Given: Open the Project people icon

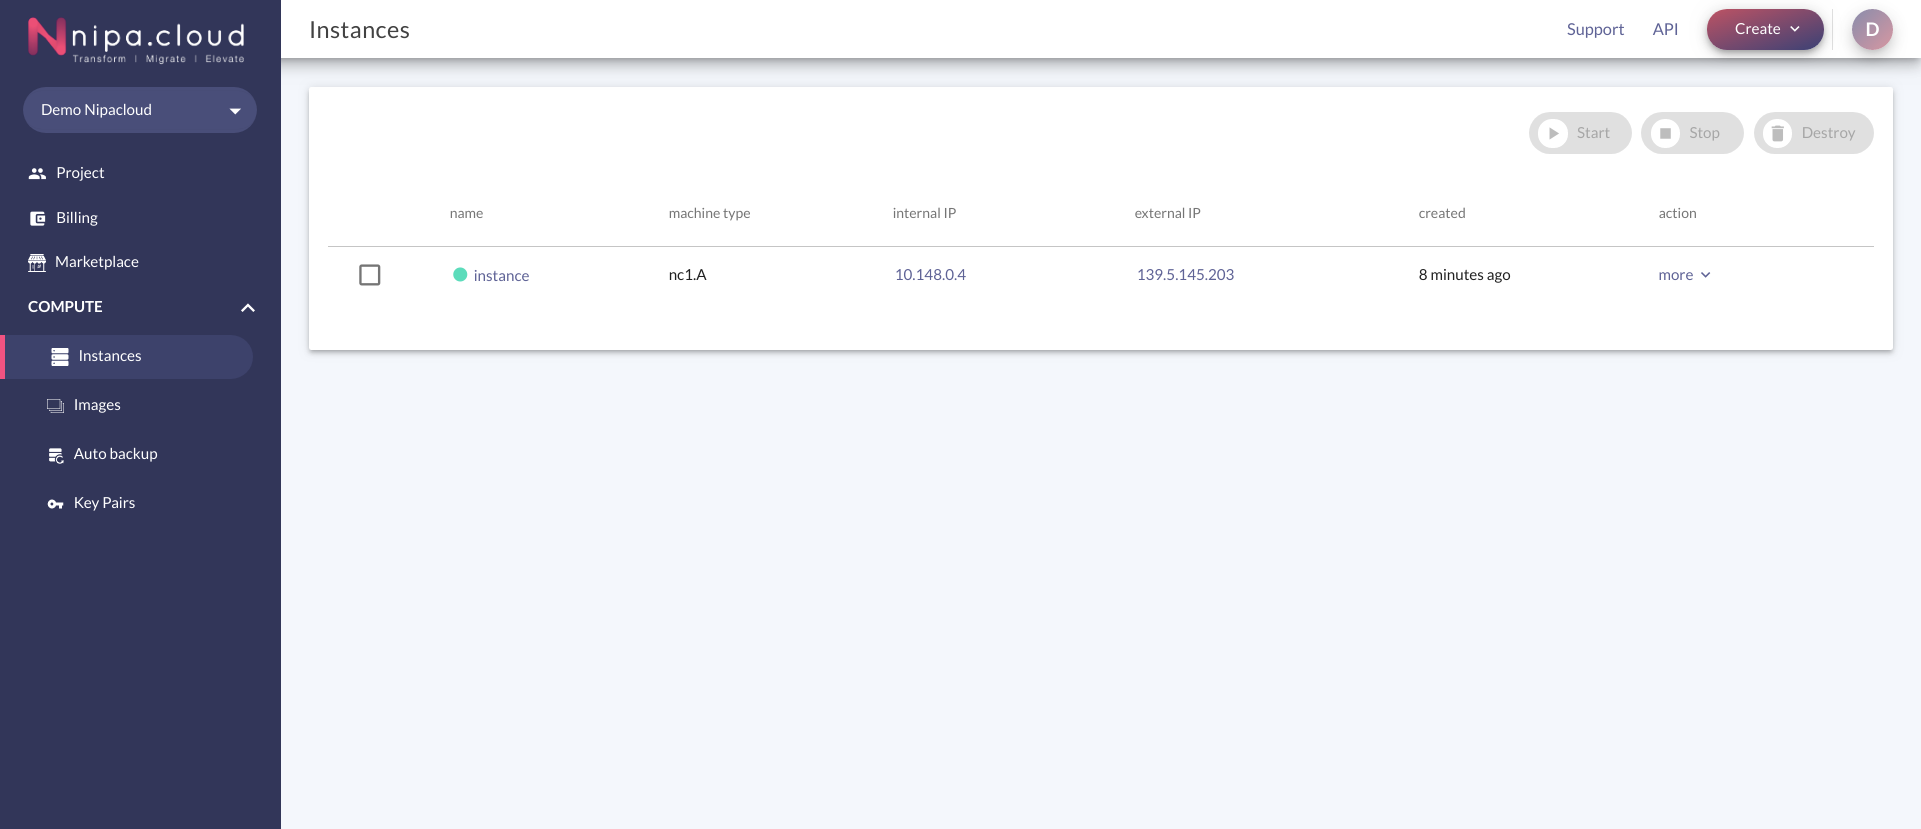Looking at the screenshot, I should [37, 173].
